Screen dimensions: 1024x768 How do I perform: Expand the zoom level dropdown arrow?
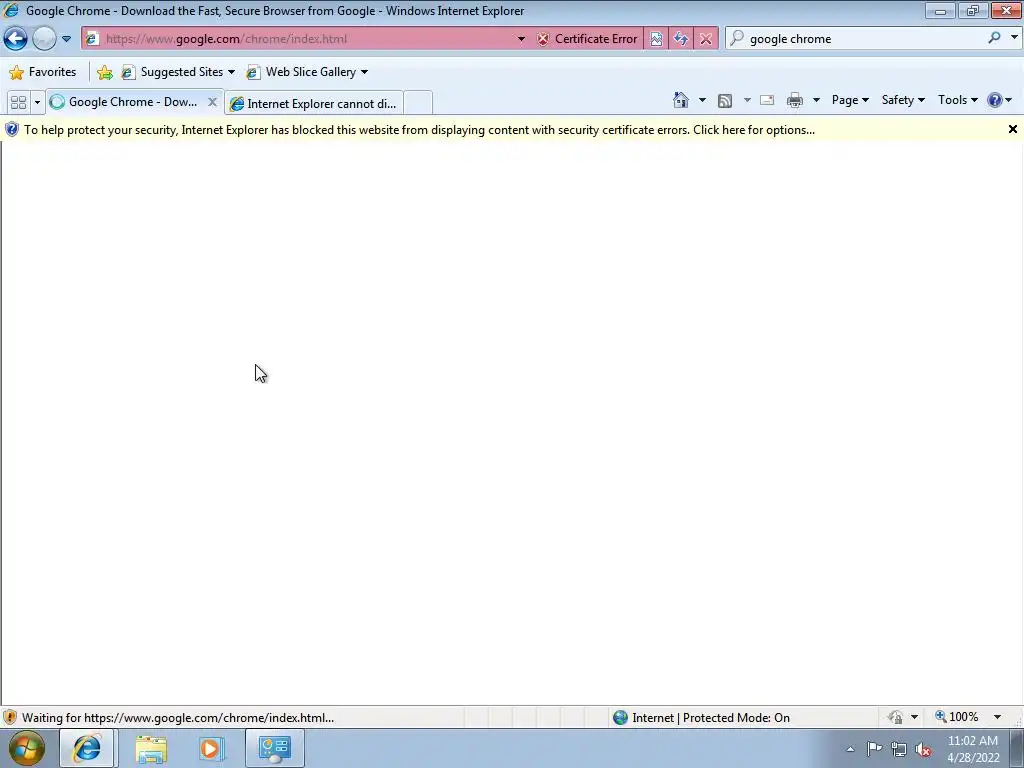tap(997, 717)
